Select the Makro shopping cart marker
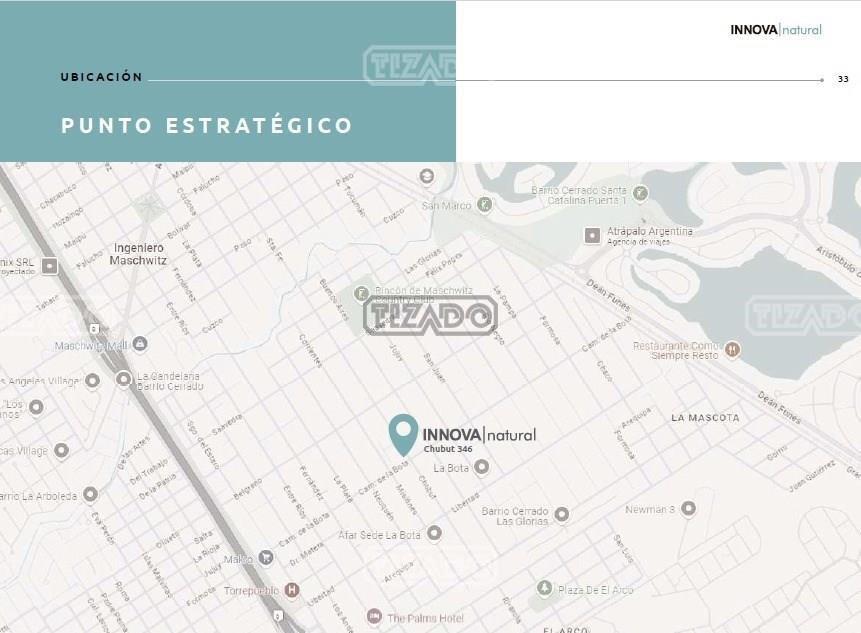 [x=266, y=558]
